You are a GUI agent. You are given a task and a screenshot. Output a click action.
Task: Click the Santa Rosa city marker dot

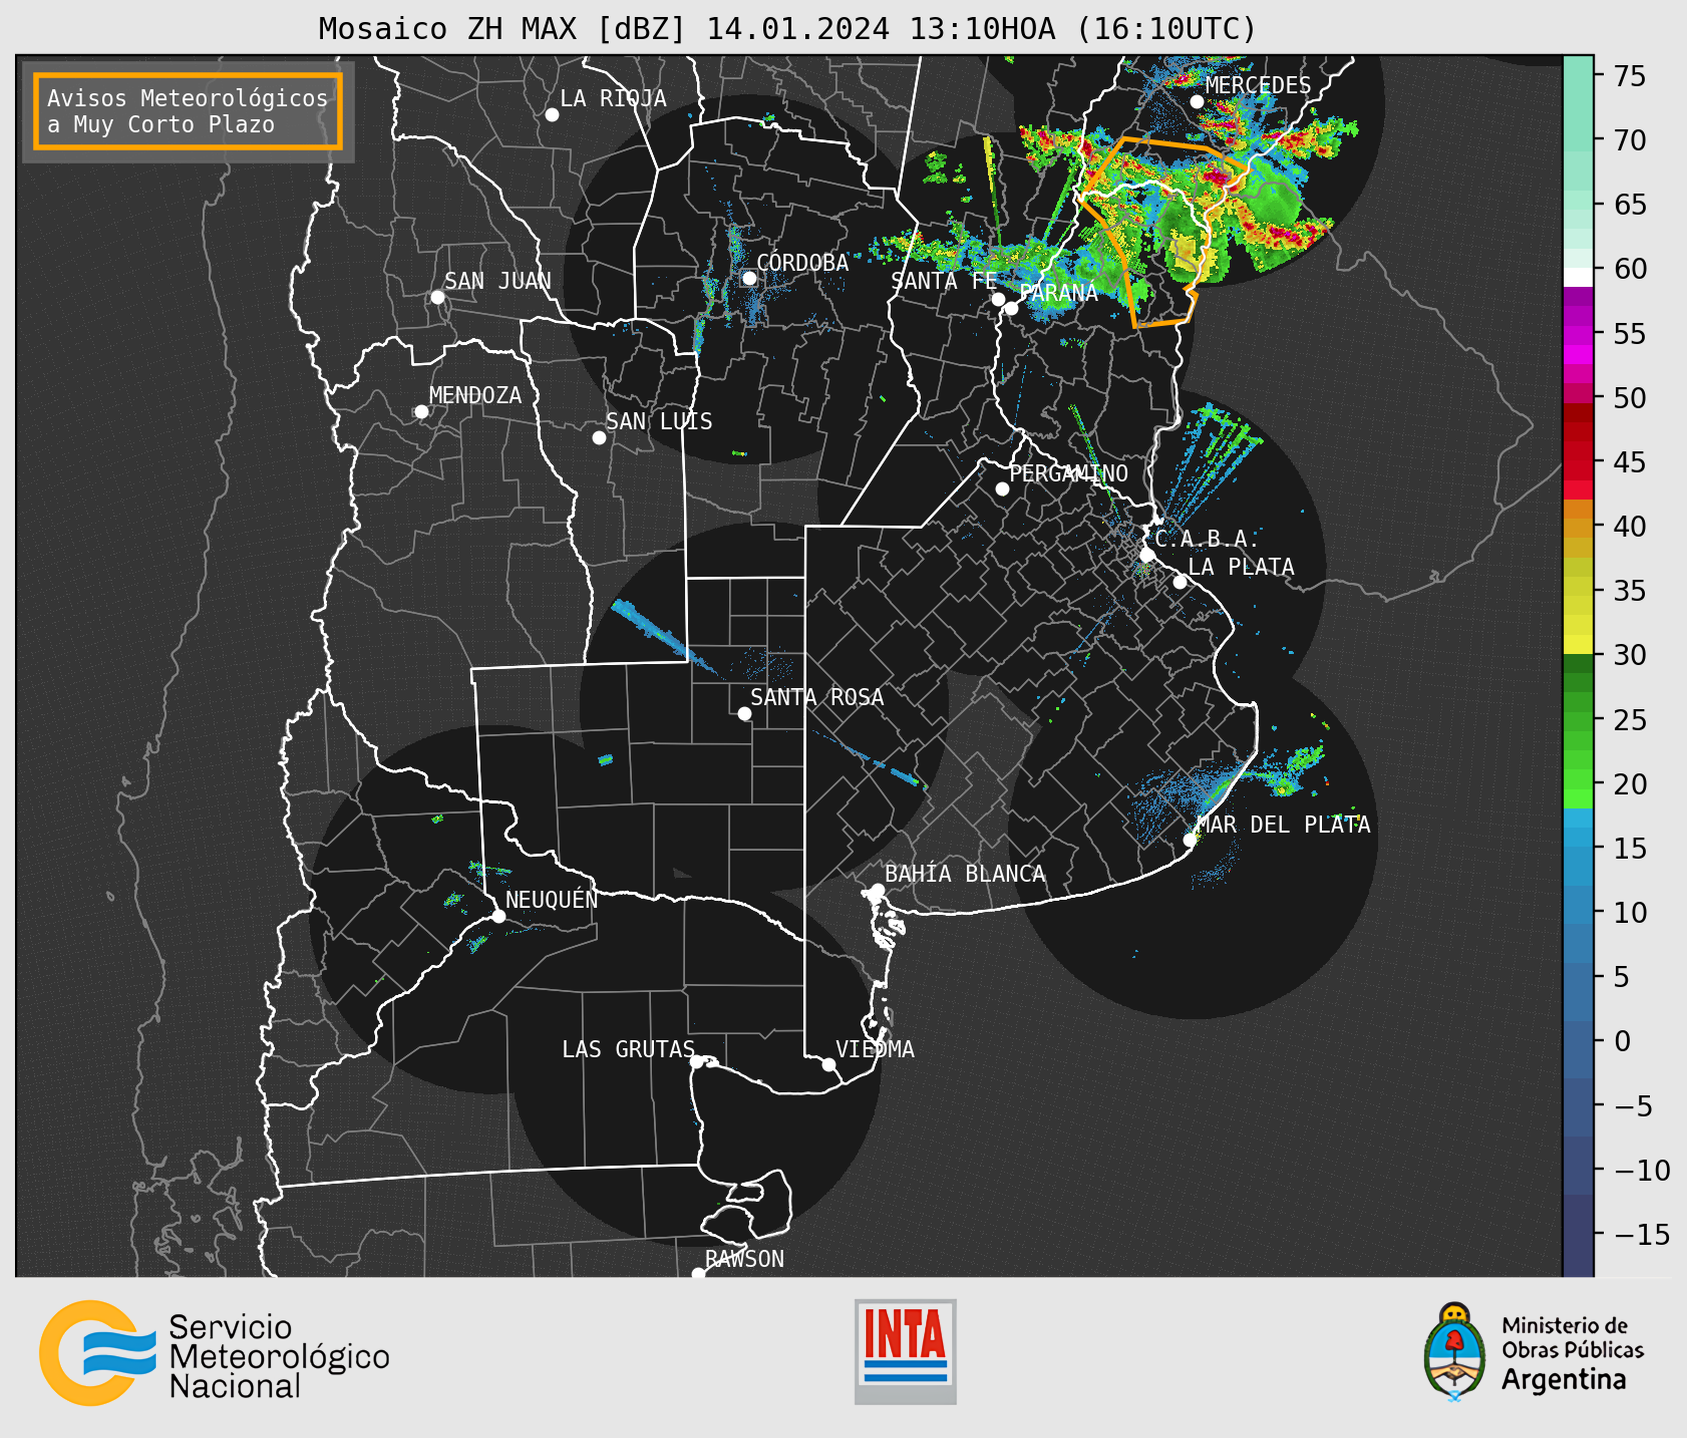(744, 714)
